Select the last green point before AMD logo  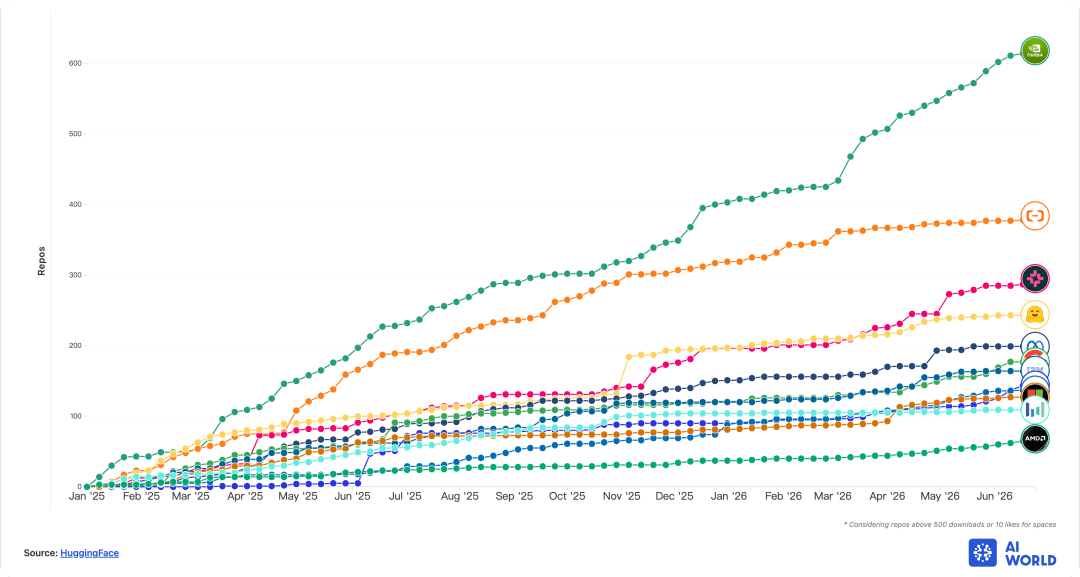[x=1011, y=443]
